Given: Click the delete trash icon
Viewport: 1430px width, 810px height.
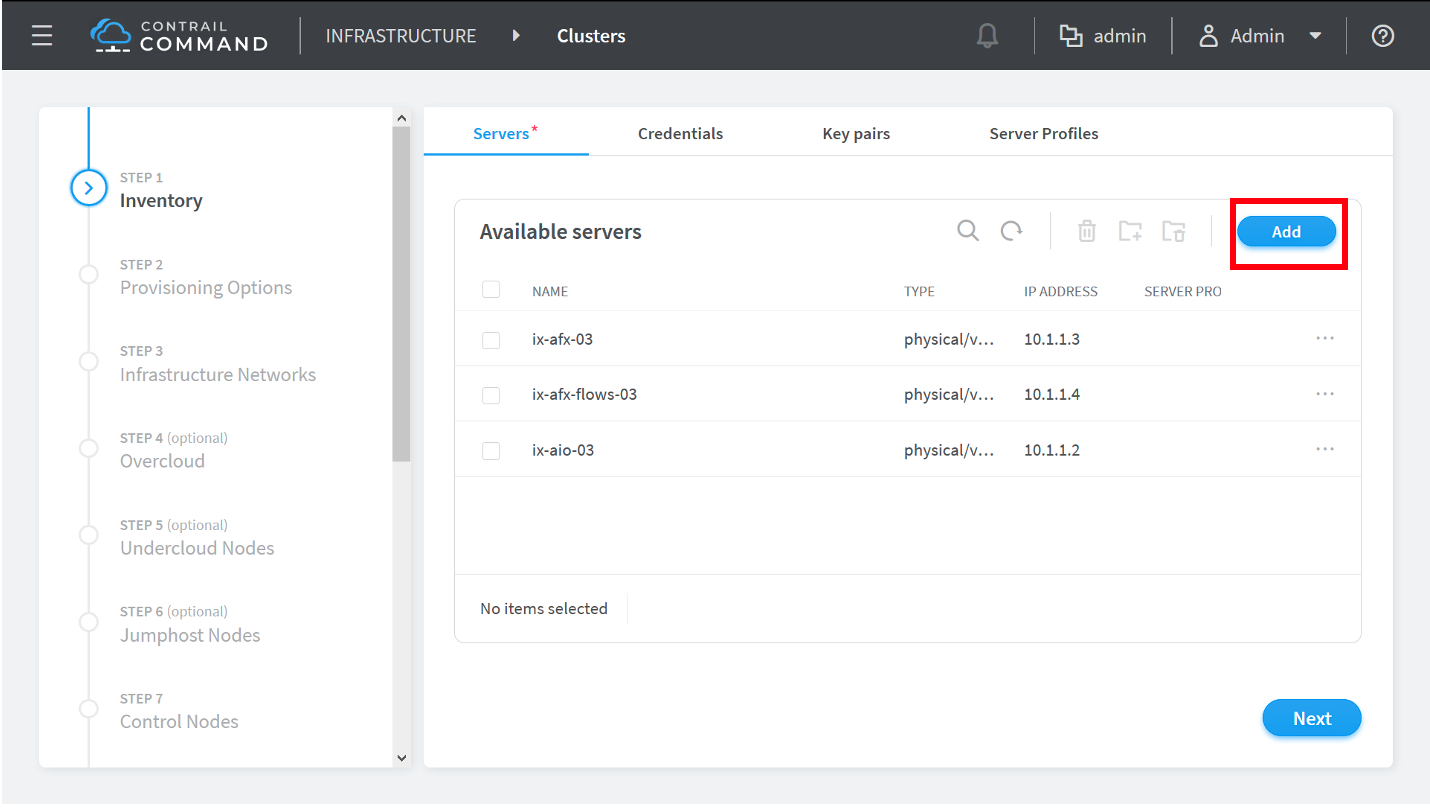Looking at the screenshot, I should 1087,231.
